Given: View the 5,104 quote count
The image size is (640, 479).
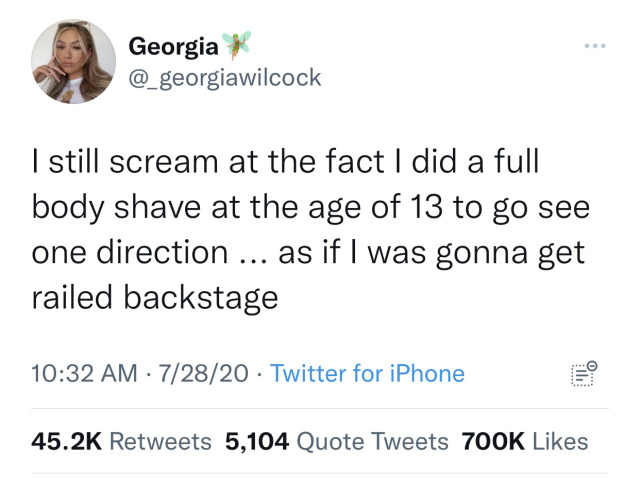Looking at the screenshot, I should (x=258, y=440).
